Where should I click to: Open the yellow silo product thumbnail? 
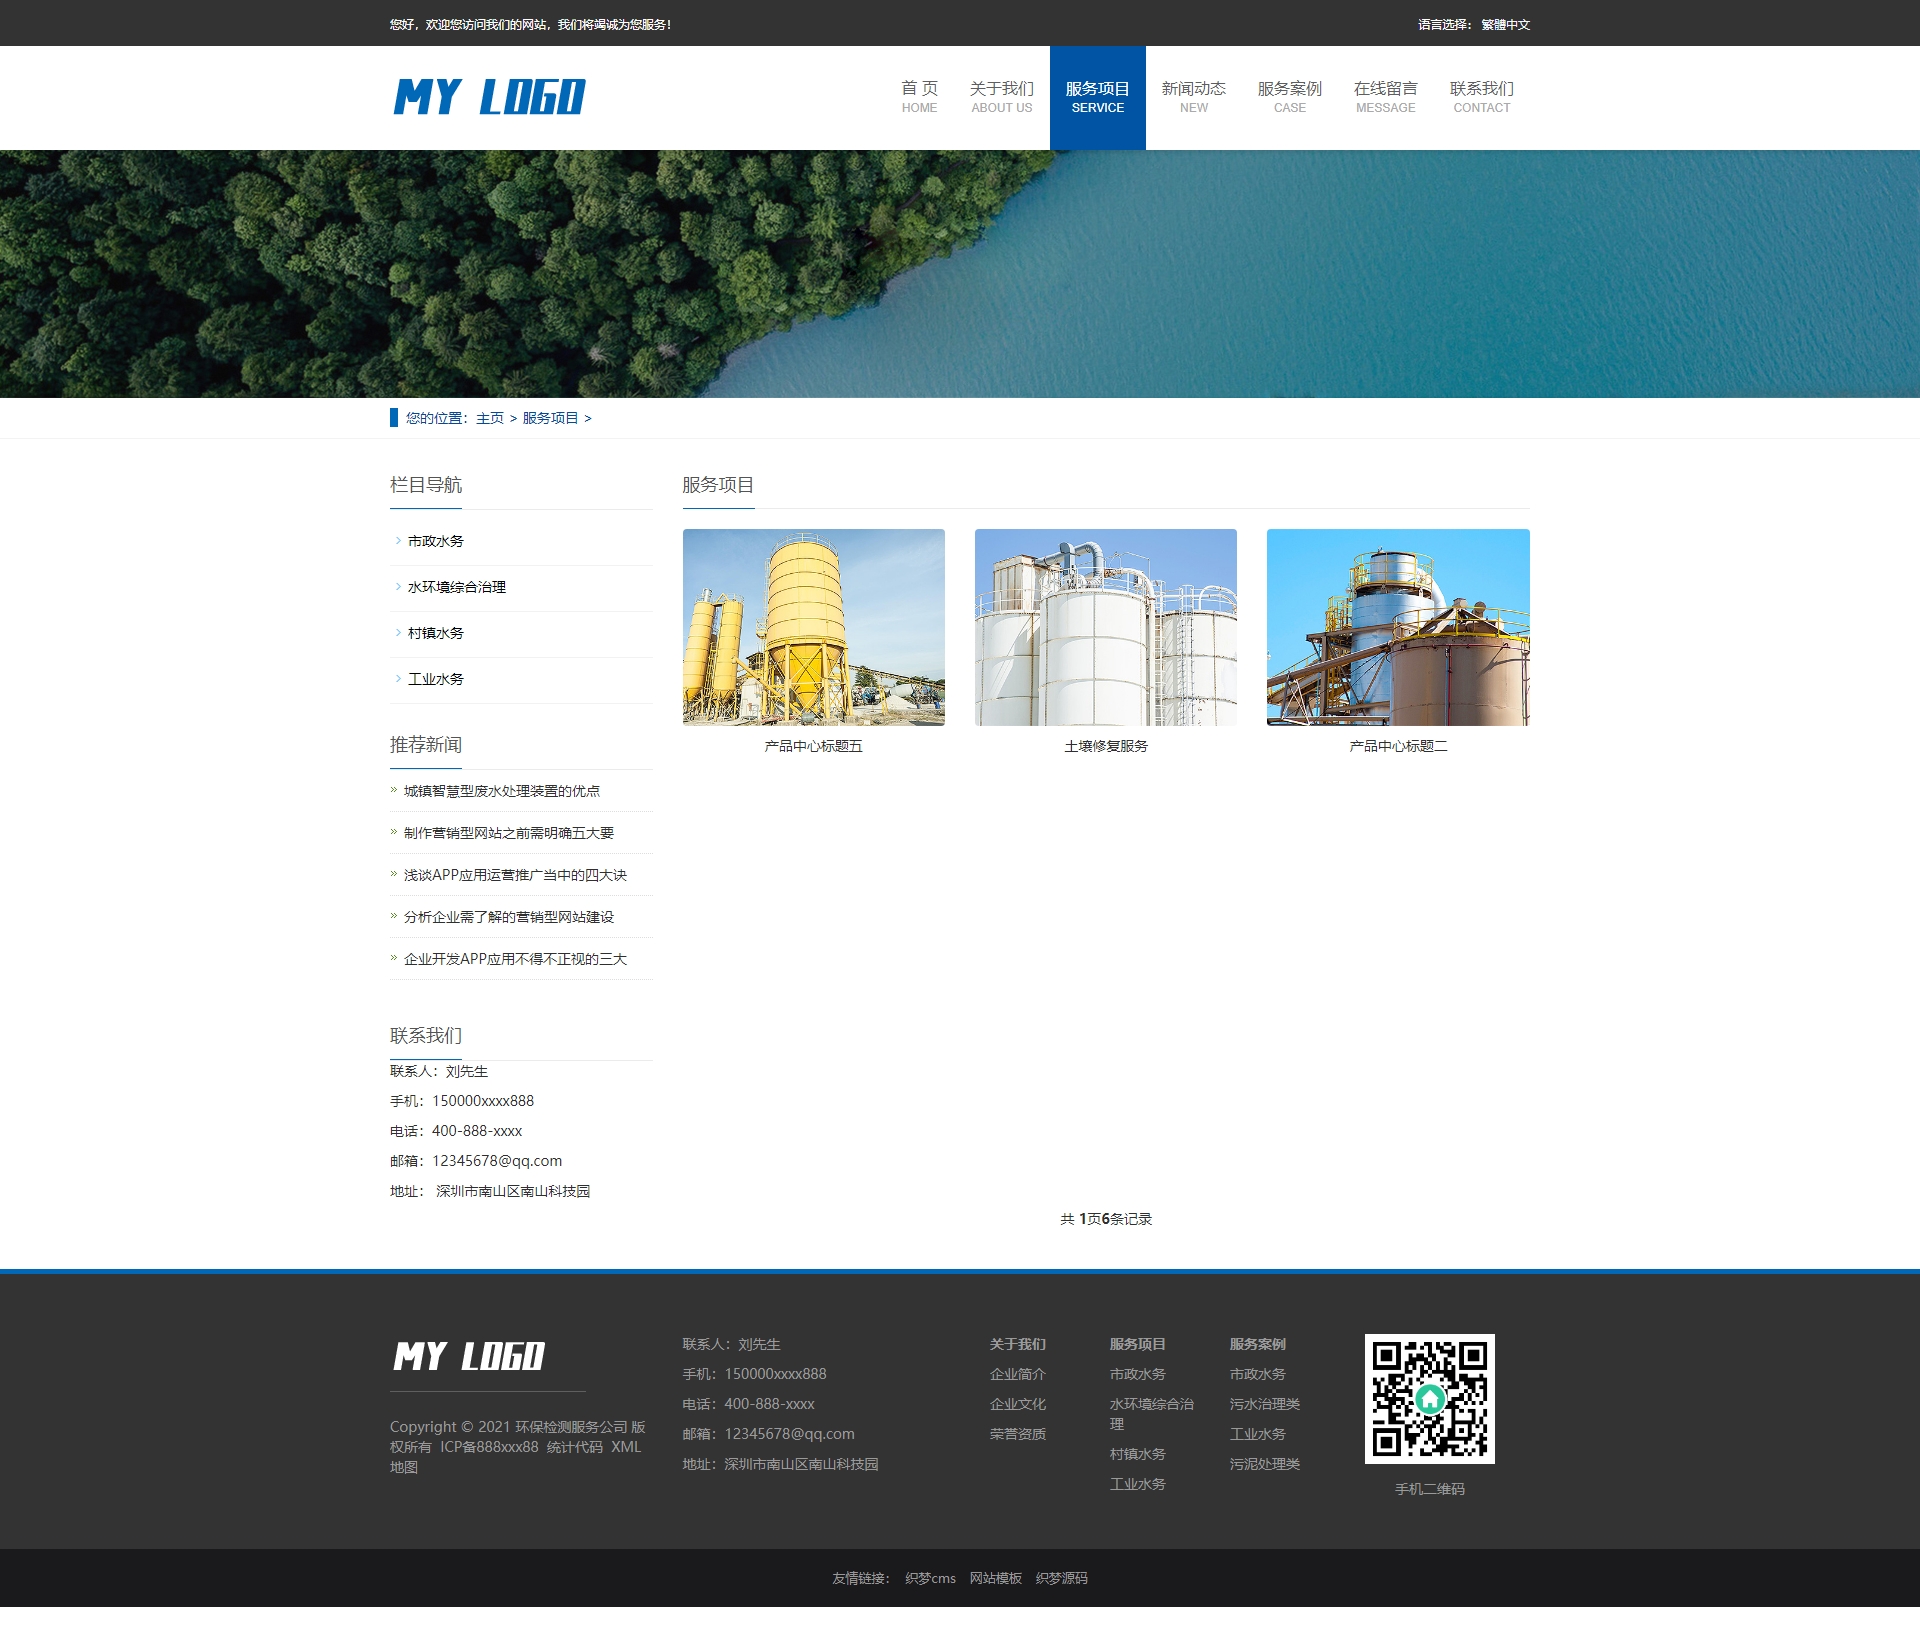813,627
